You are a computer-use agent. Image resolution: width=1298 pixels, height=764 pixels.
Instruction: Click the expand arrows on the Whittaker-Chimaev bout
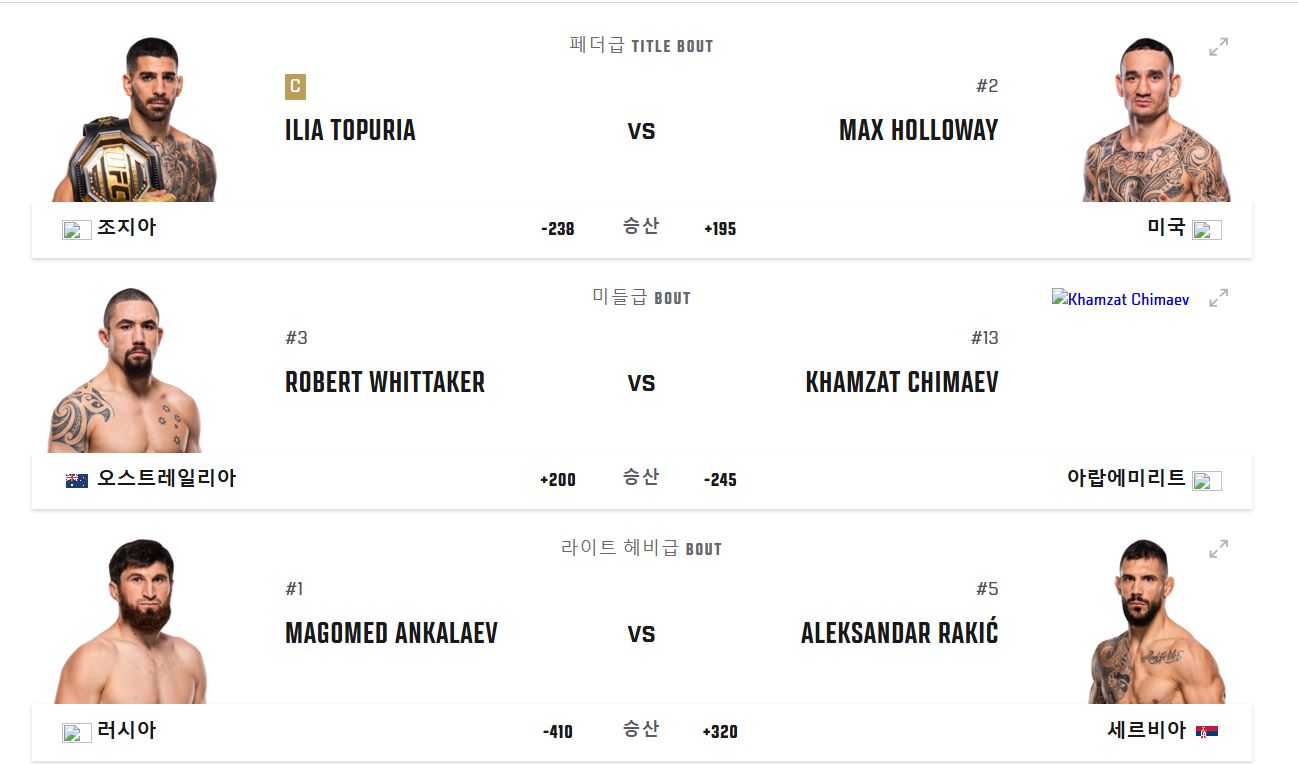(x=1218, y=297)
